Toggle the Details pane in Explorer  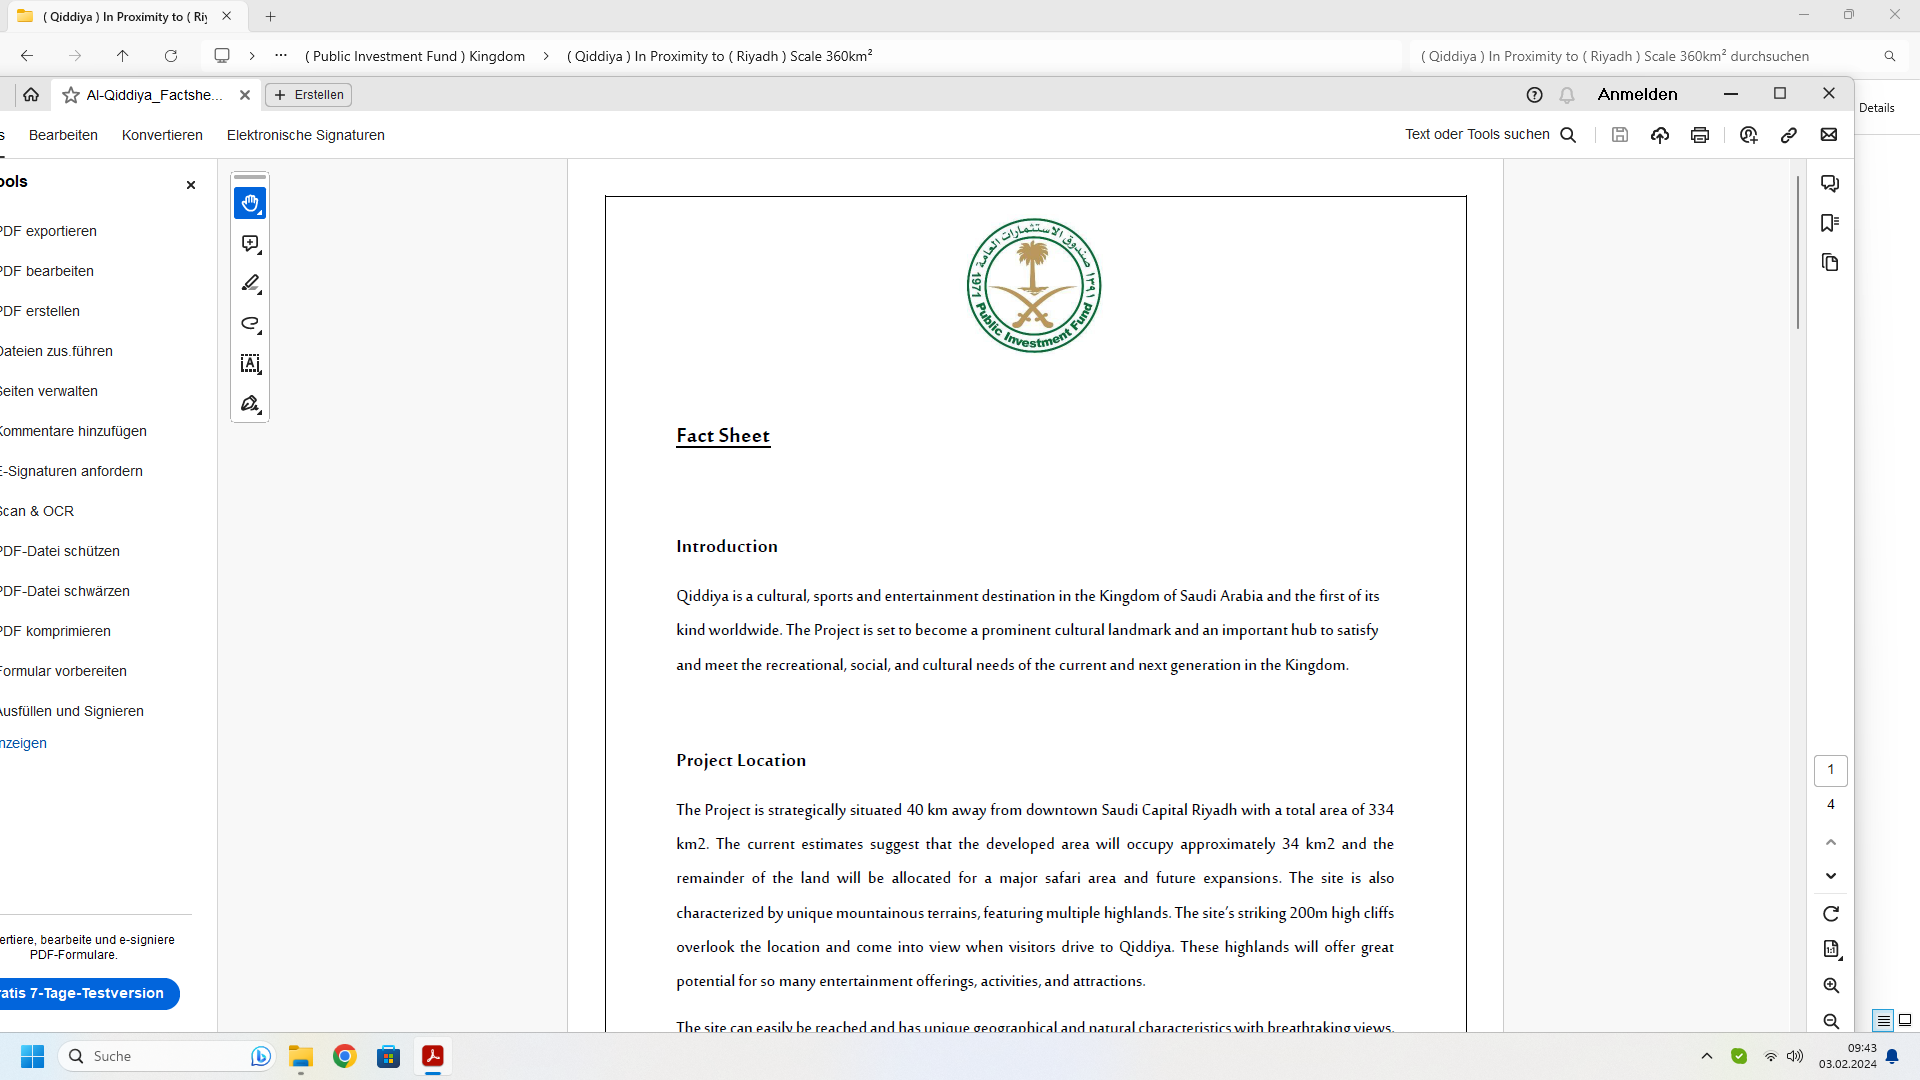pos(1876,108)
